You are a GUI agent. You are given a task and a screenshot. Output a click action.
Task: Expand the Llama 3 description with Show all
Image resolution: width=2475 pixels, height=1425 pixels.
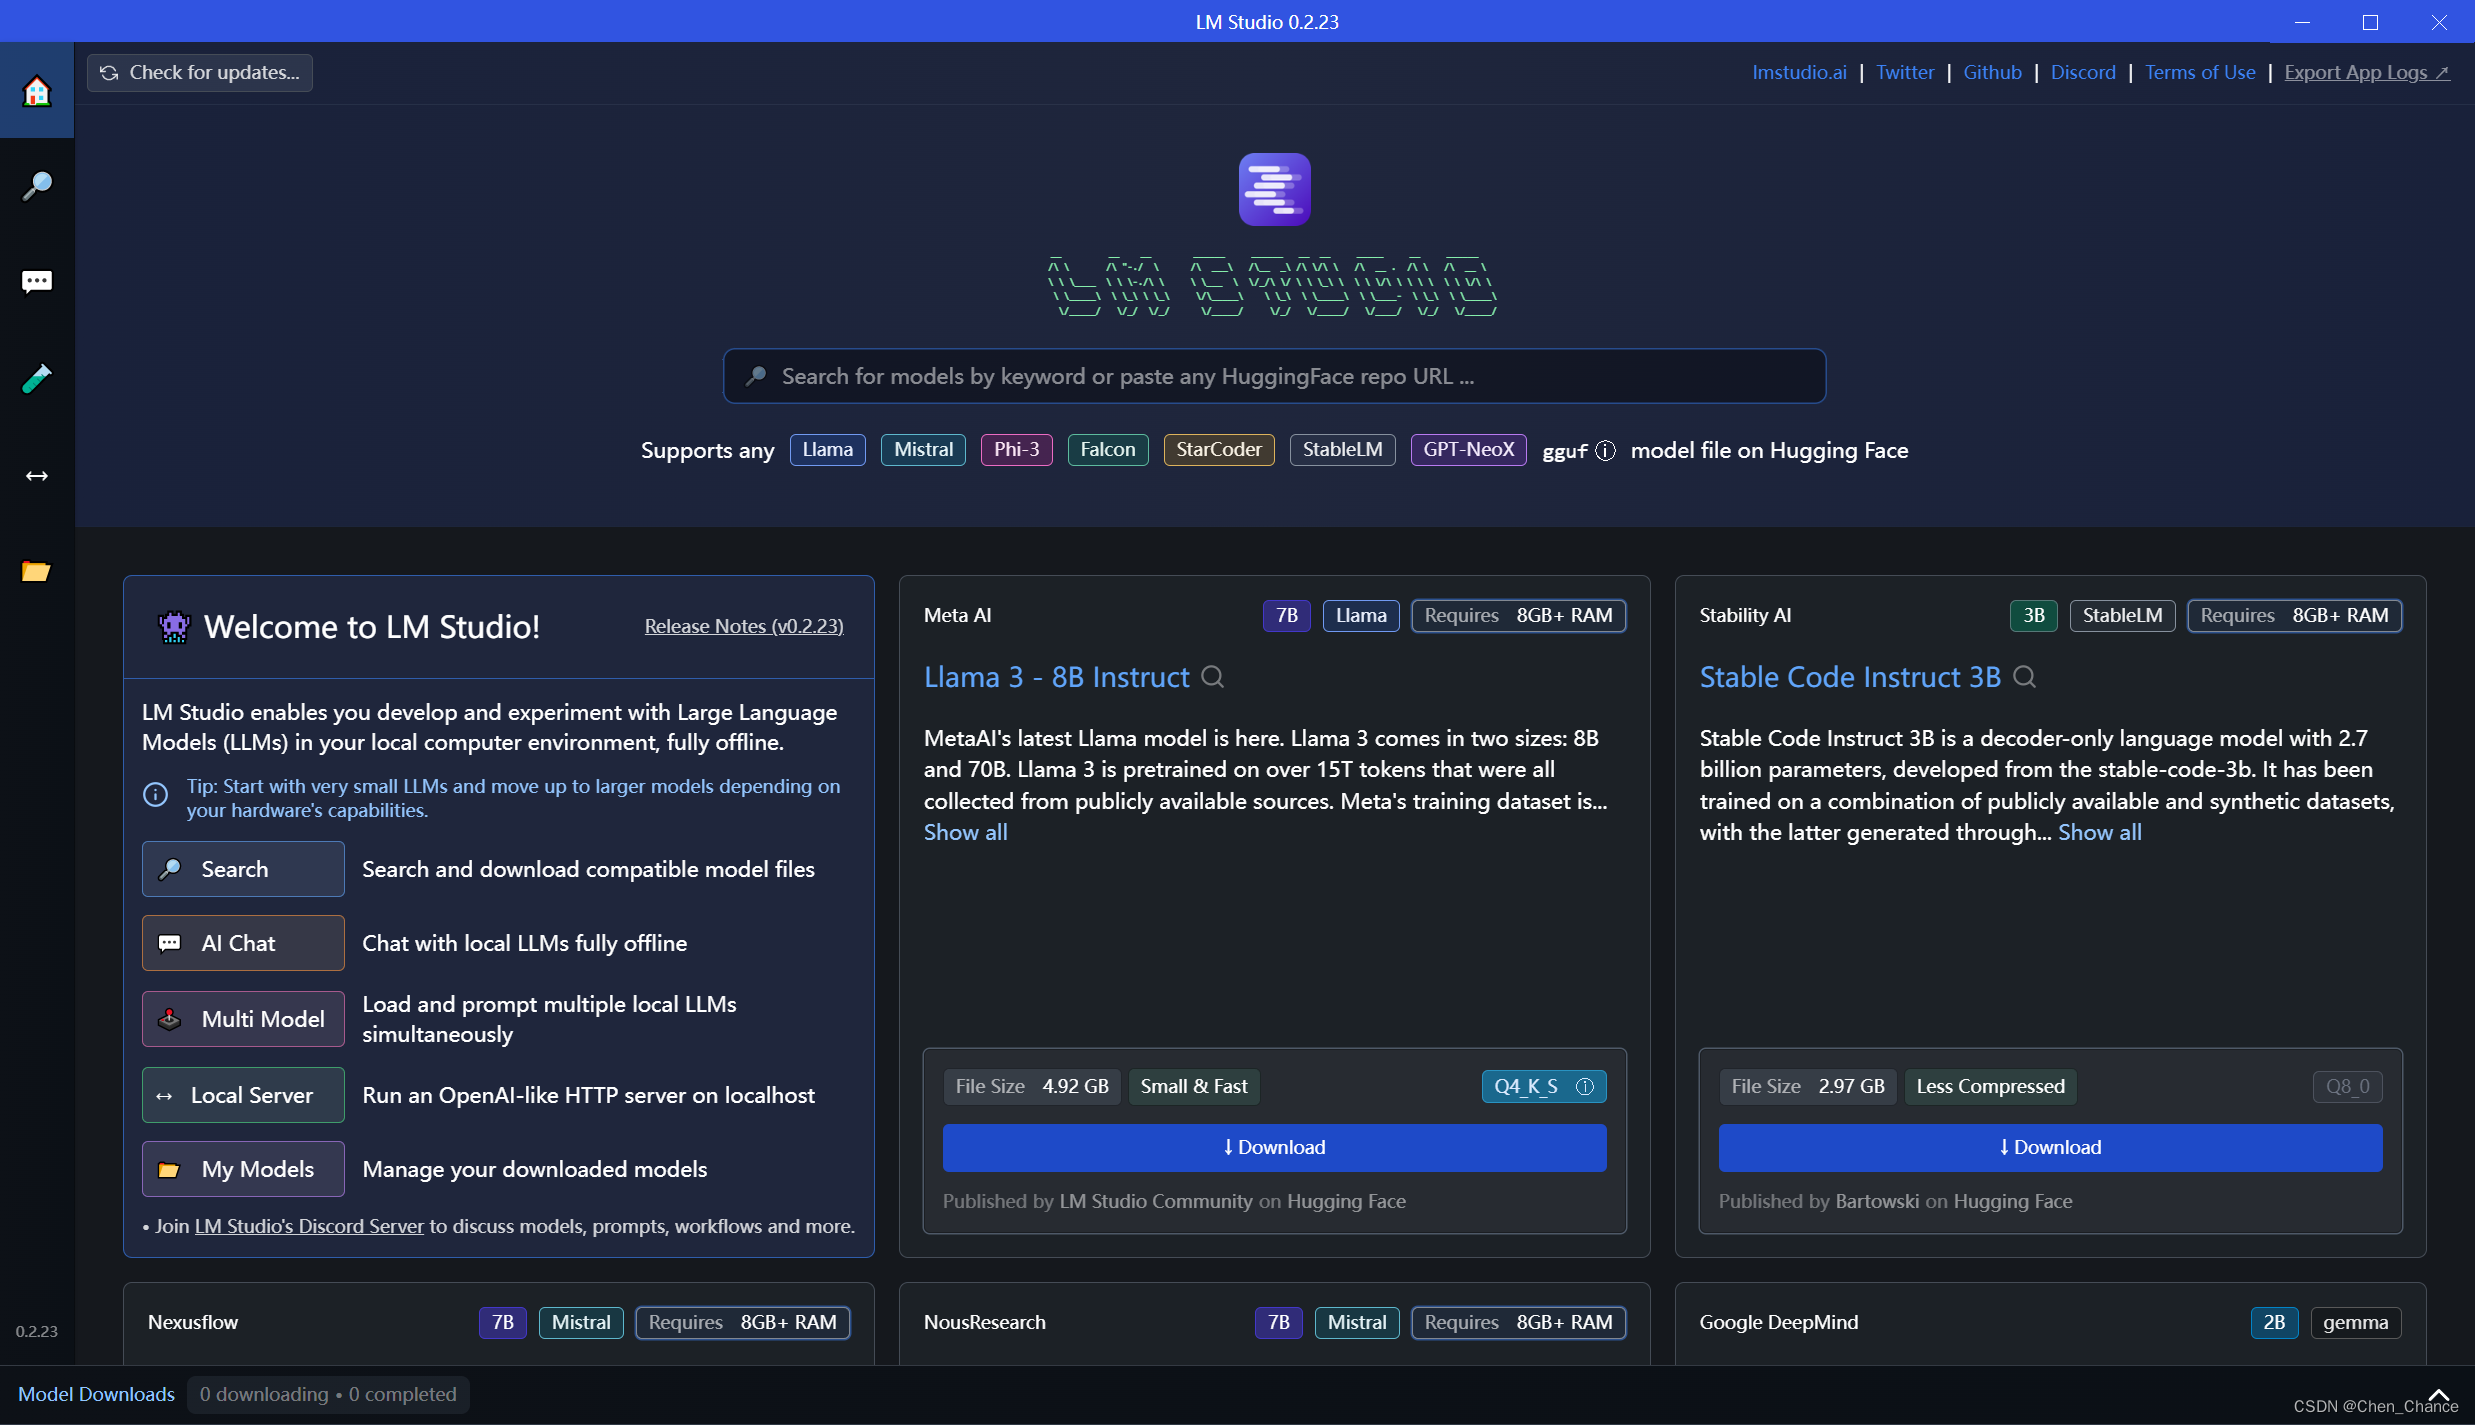(965, 832)
